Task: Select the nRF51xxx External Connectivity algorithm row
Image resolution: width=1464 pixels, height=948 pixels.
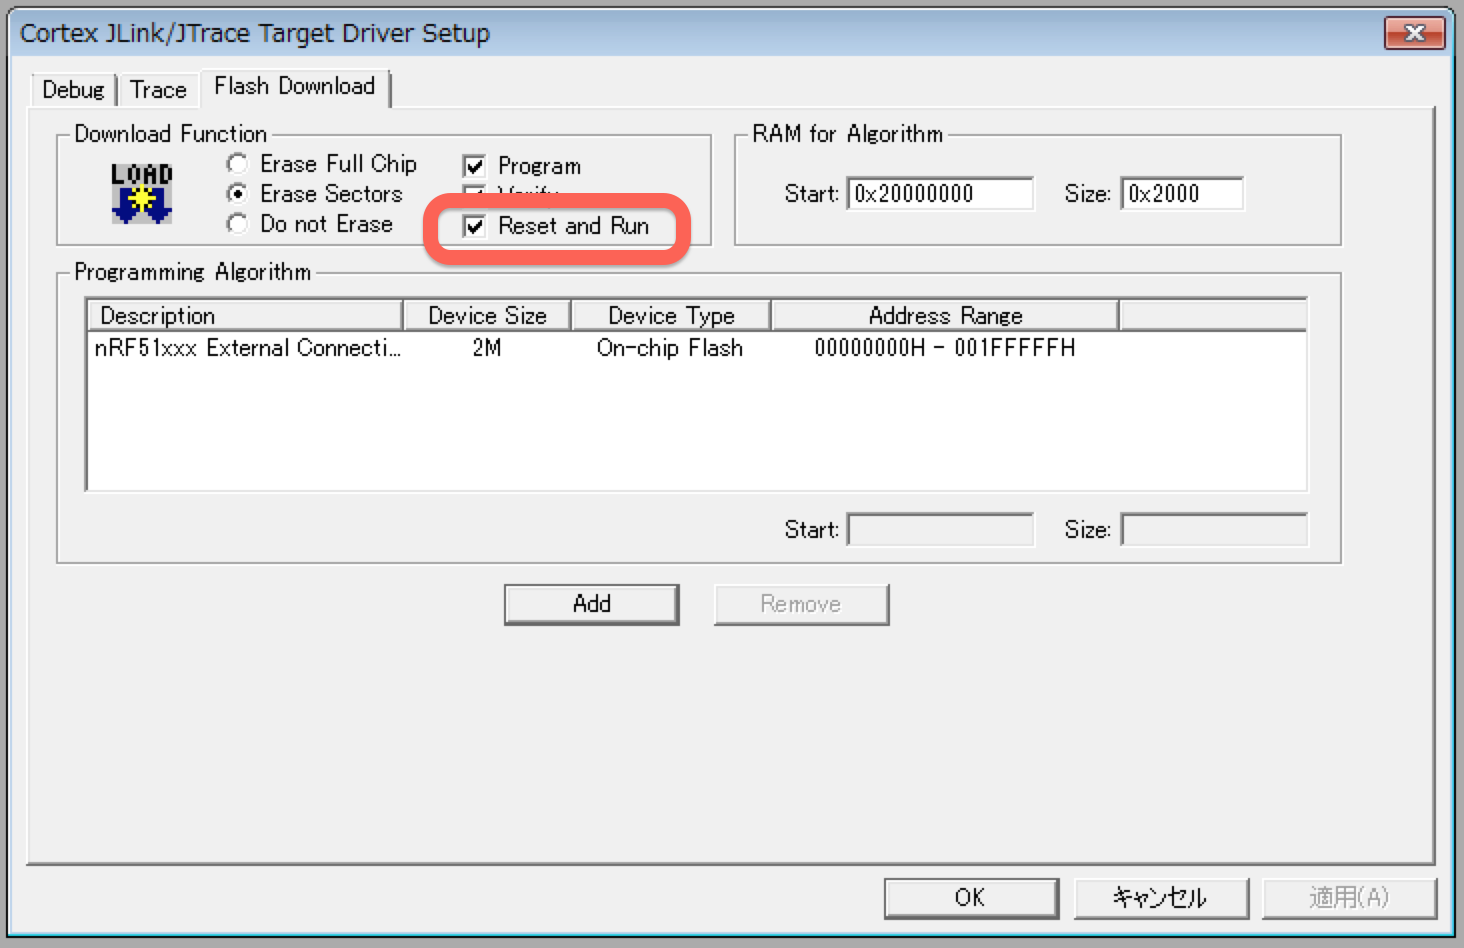Action: [x=247, y=348]
